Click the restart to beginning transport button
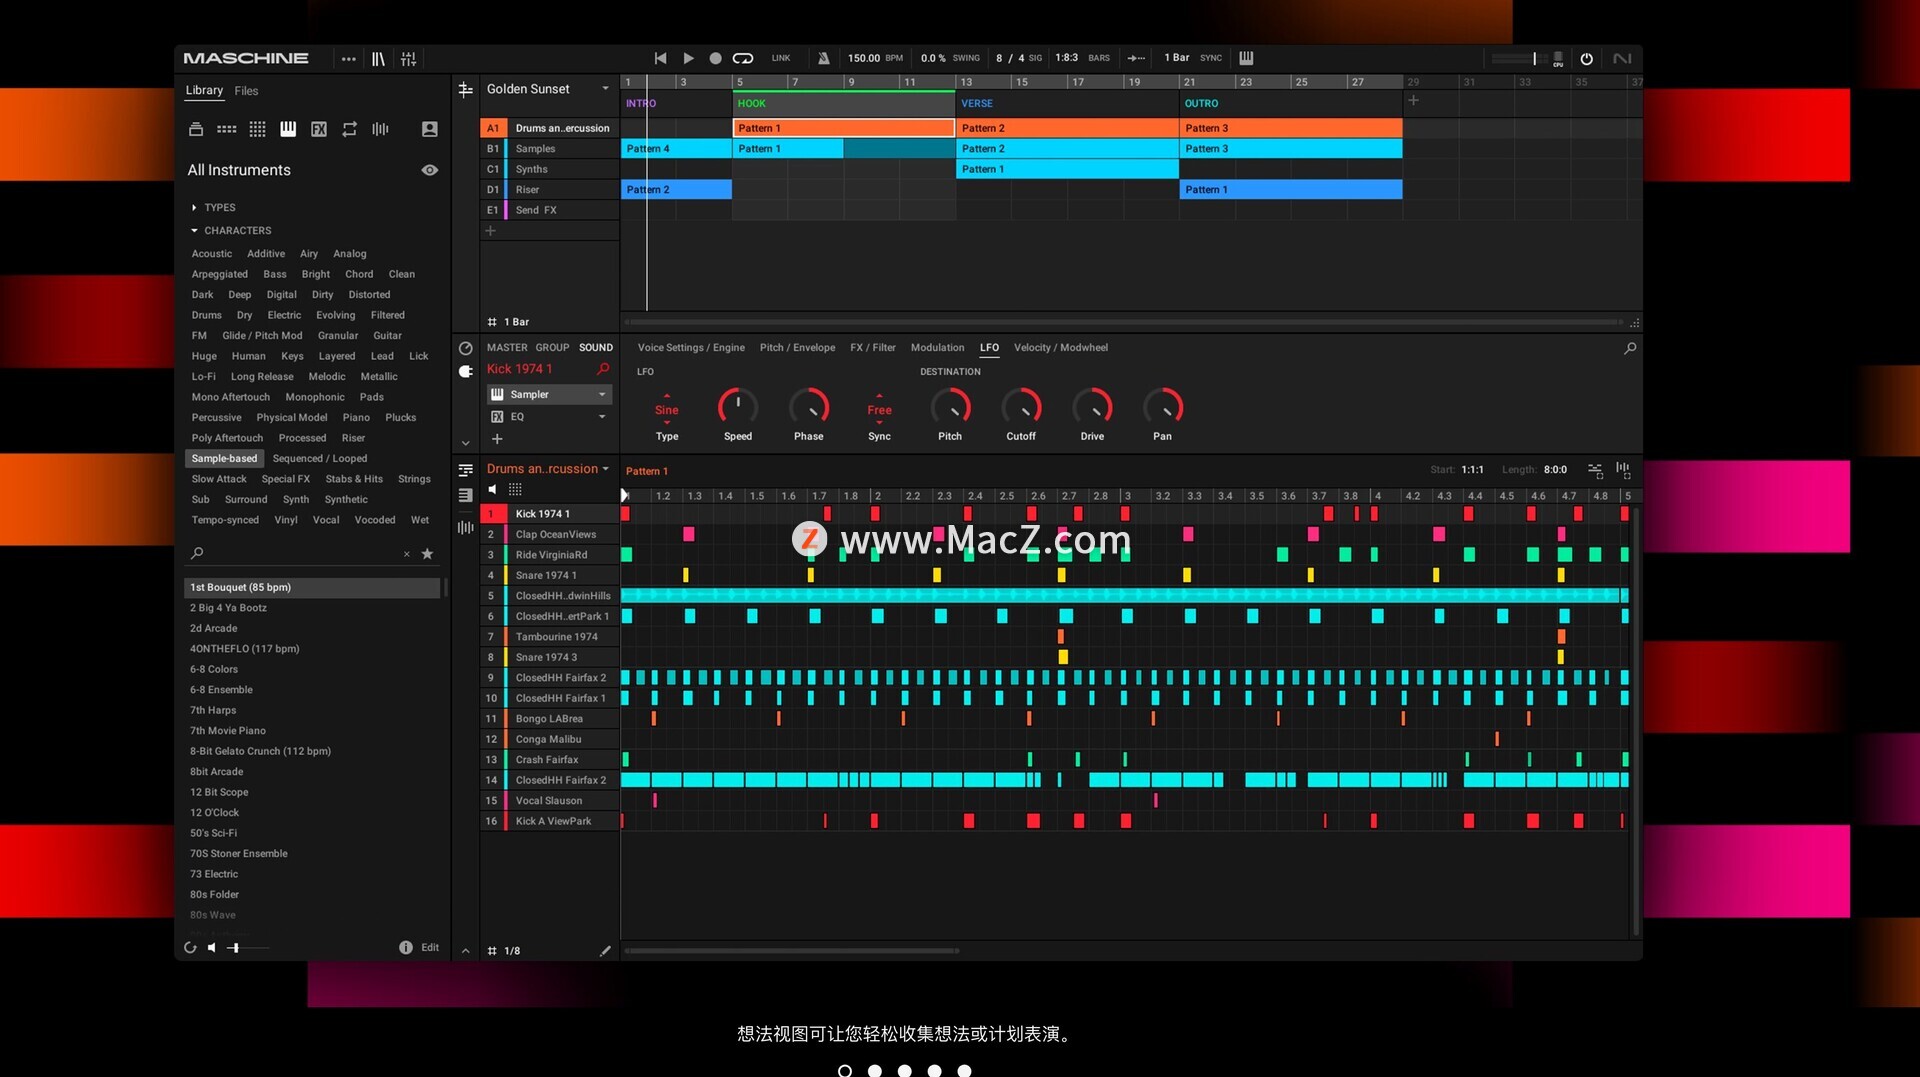Viewport: 1920px width, 1077px height. 660,58
